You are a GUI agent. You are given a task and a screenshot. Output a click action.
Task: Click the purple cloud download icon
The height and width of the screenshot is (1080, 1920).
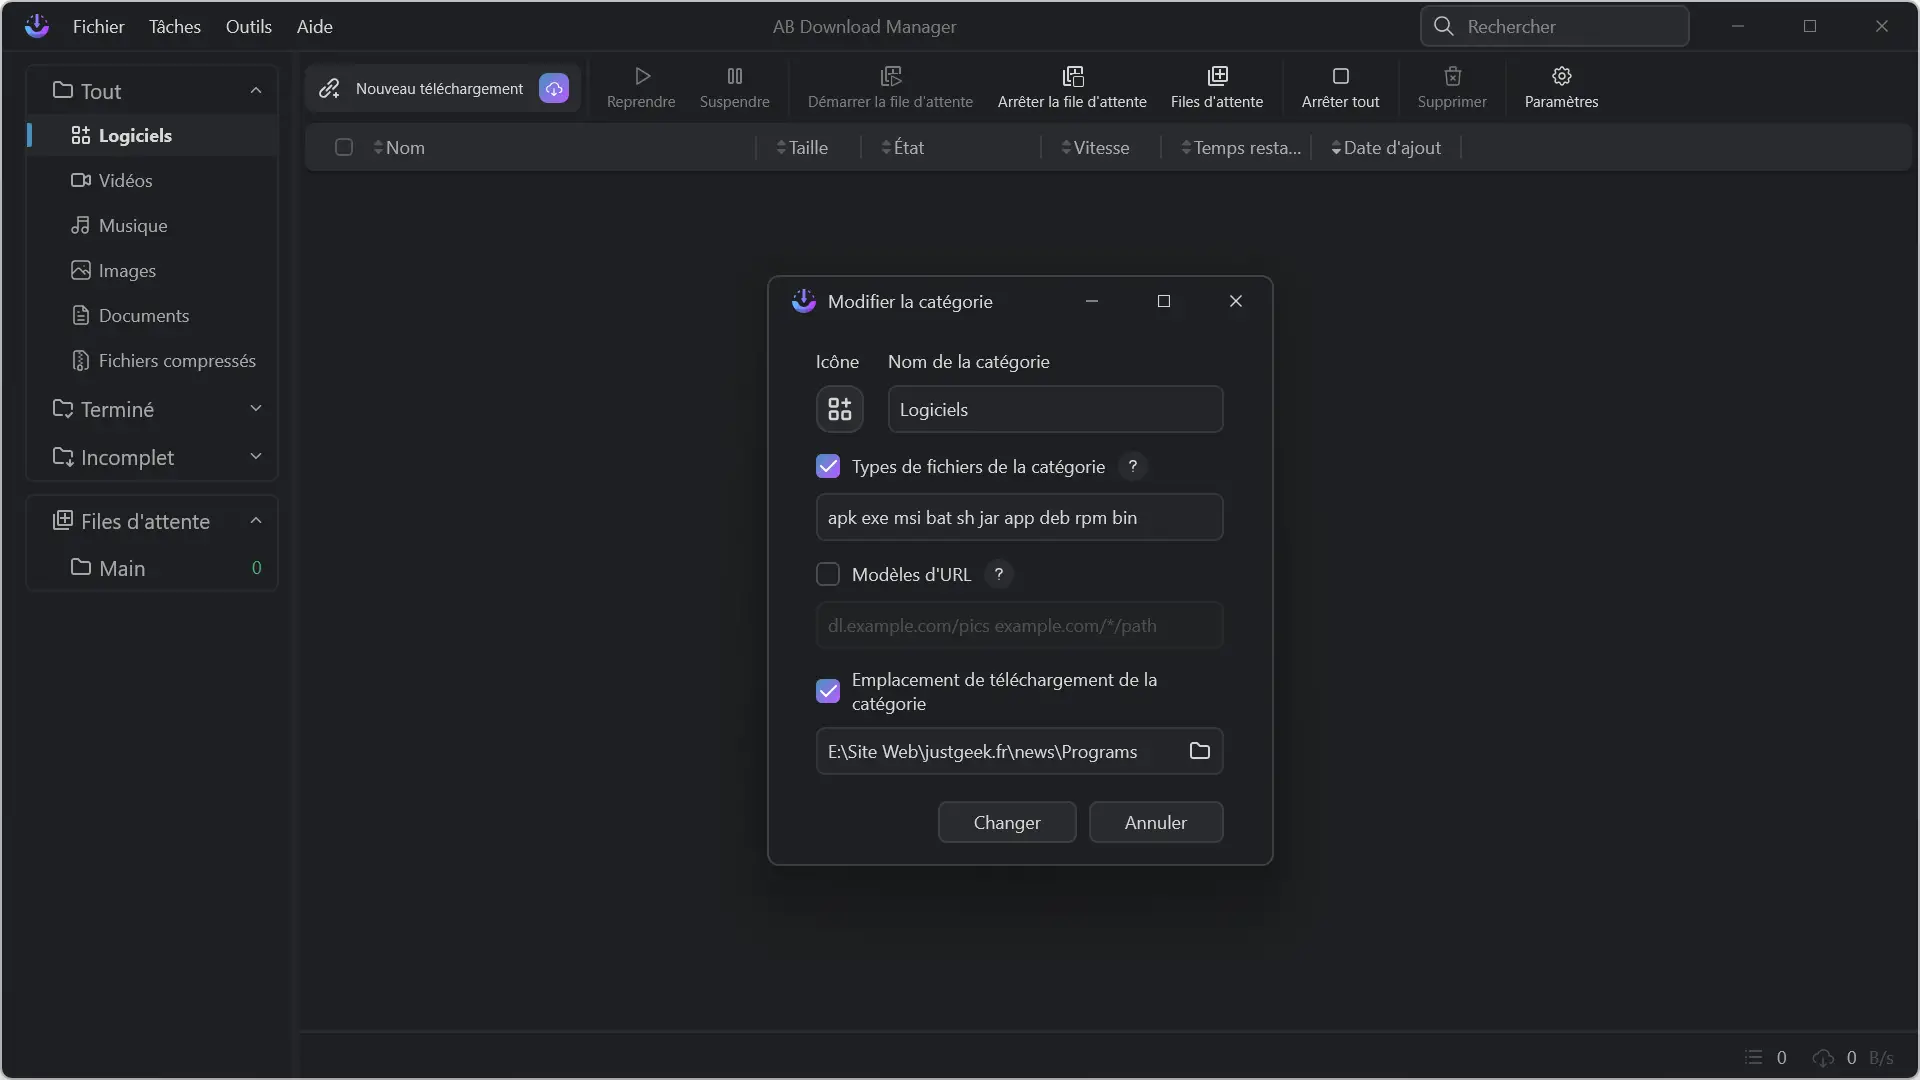tap(554, 88)
